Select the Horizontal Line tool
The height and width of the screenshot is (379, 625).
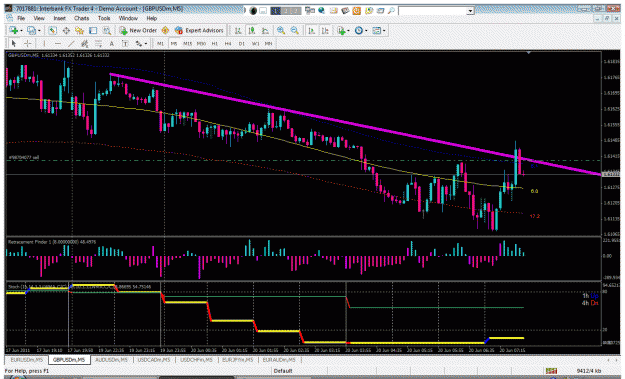point(58,43)
